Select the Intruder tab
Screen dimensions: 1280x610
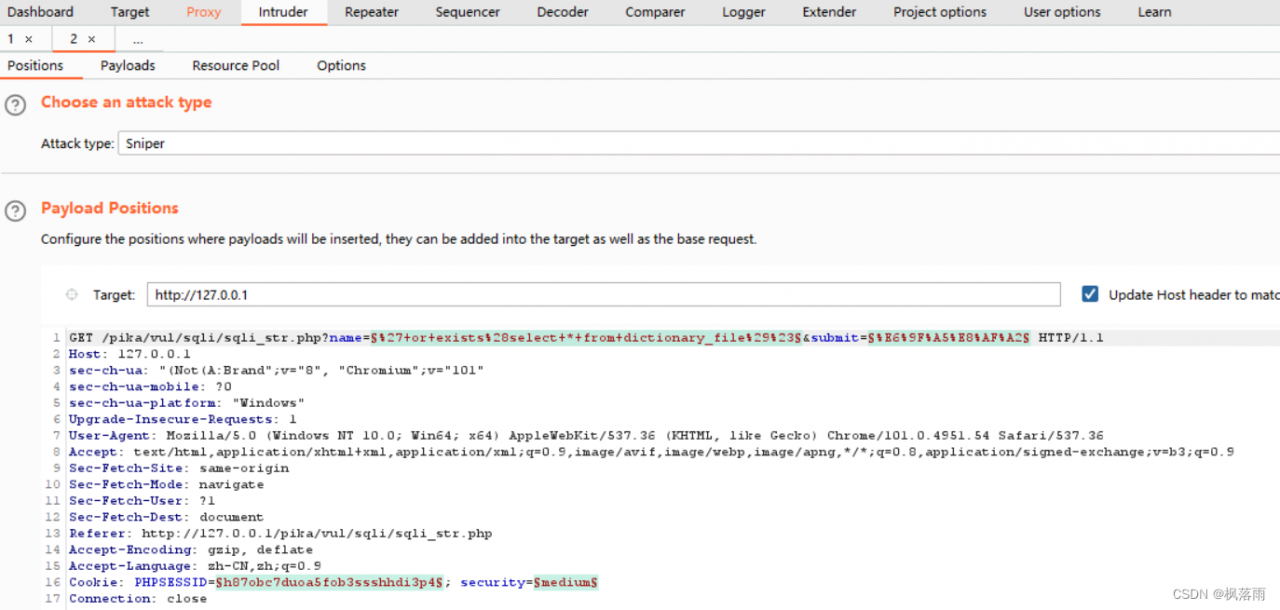[283, 12]
